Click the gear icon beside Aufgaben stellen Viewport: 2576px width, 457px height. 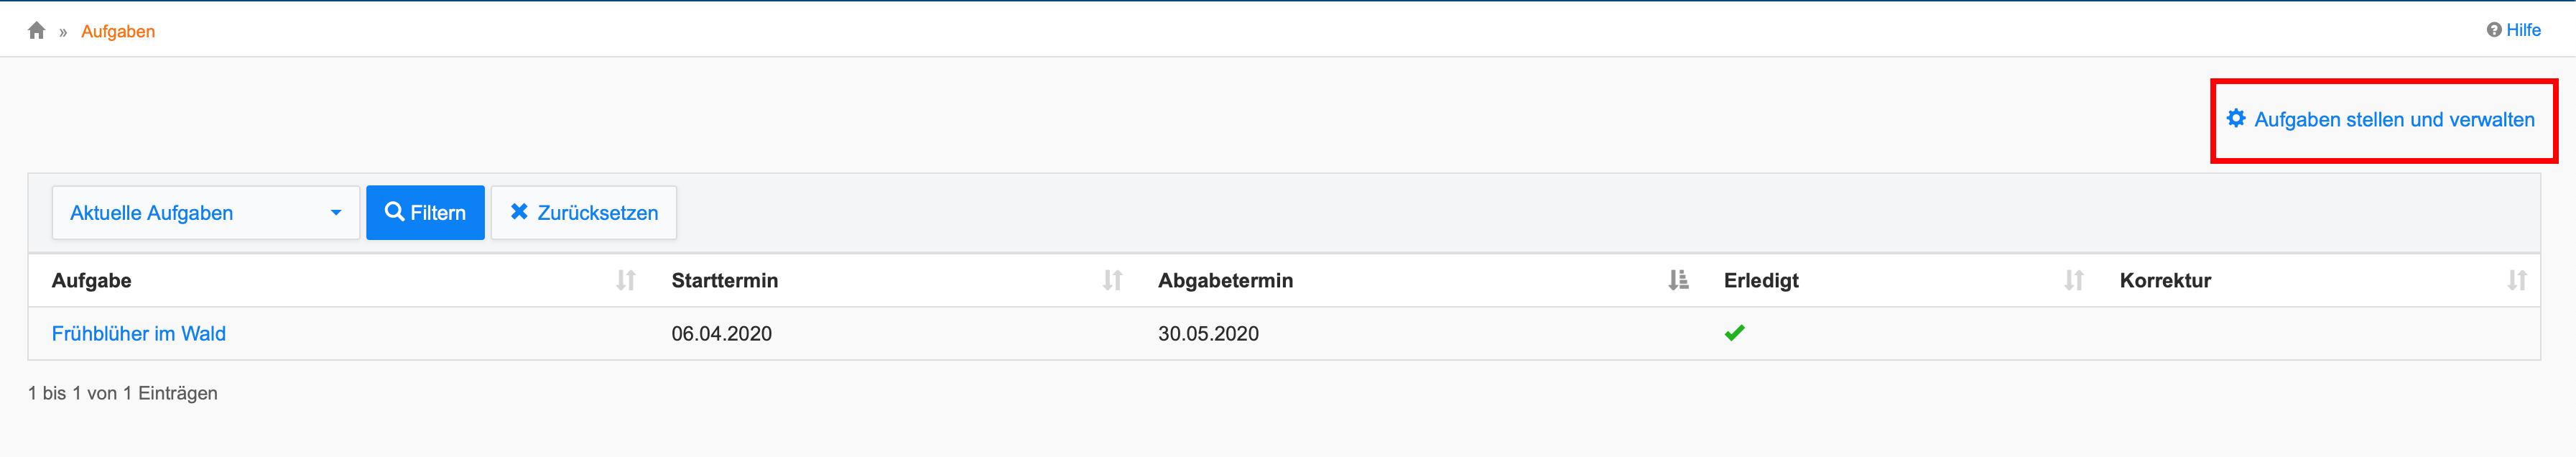pos(2236,119)
